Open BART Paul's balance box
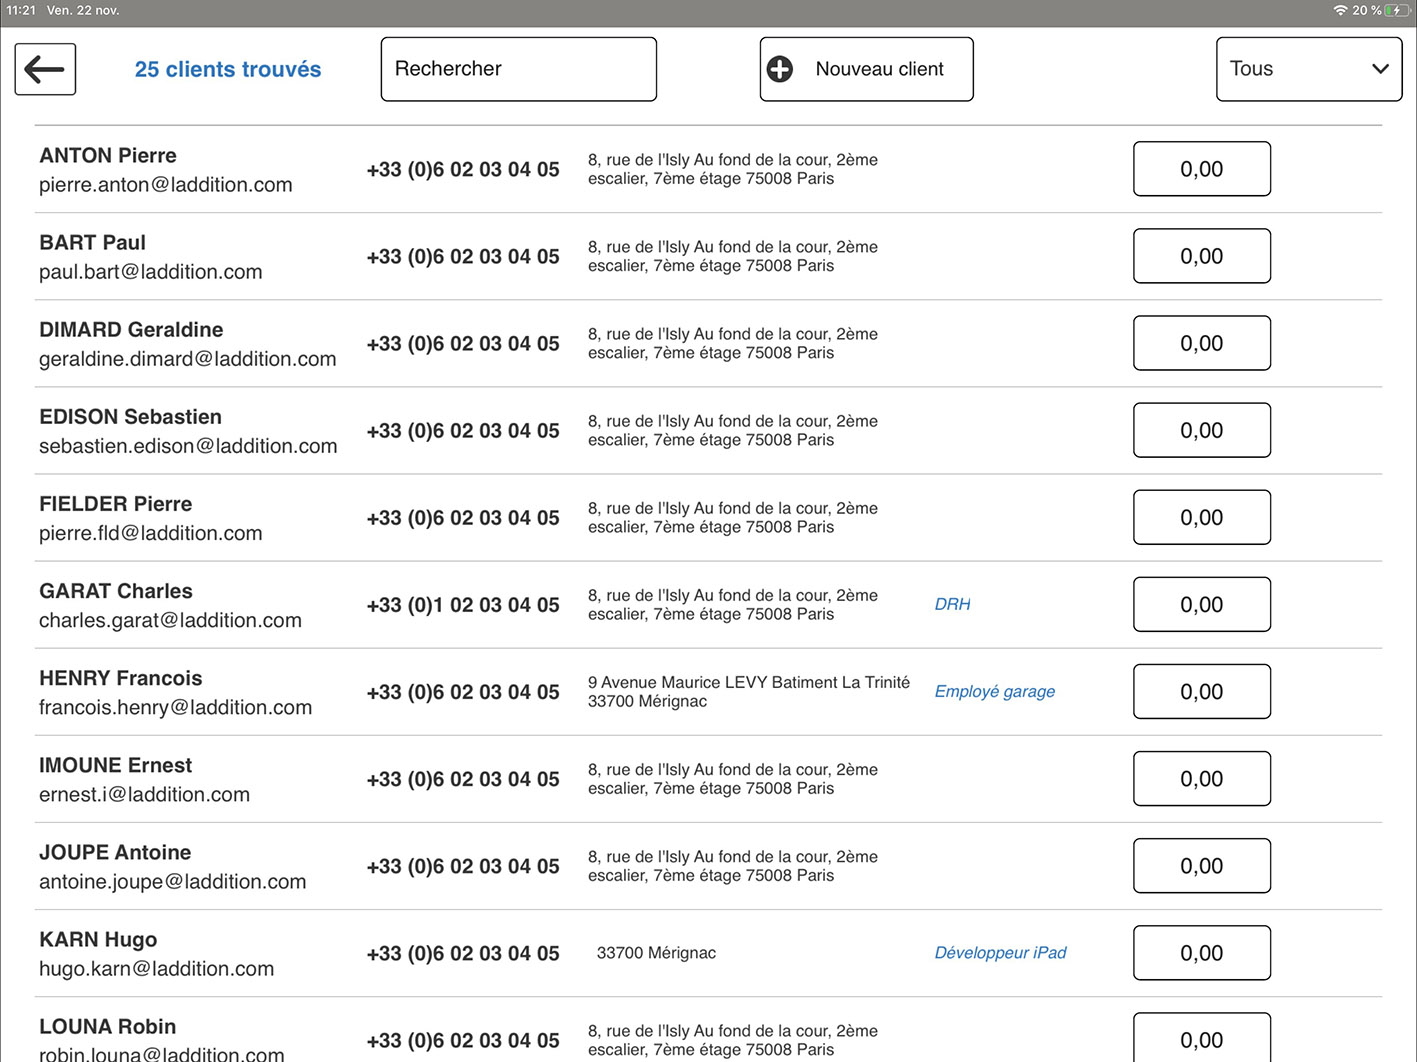The width and height of the screenshot is (1417, 1062). 1201,256
